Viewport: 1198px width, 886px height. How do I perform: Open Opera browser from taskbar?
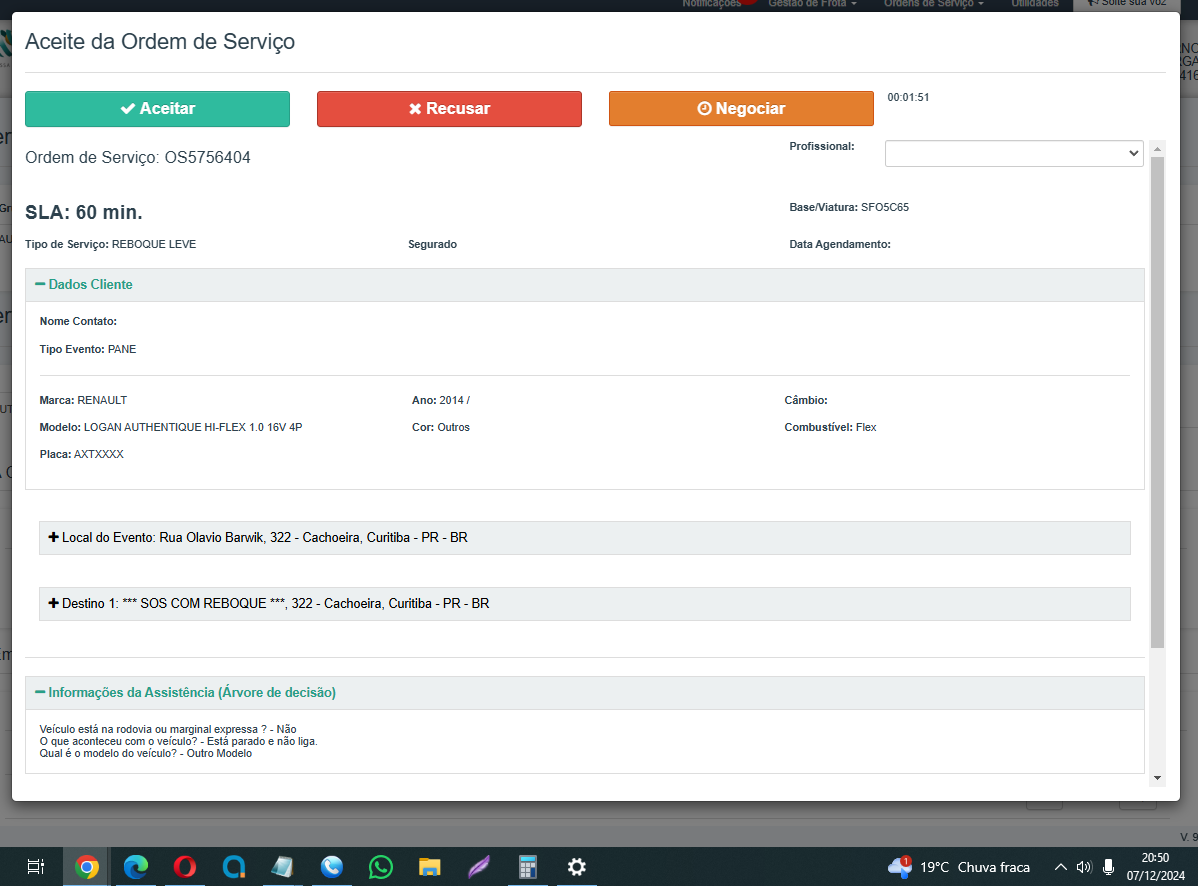tap(185, 867)
